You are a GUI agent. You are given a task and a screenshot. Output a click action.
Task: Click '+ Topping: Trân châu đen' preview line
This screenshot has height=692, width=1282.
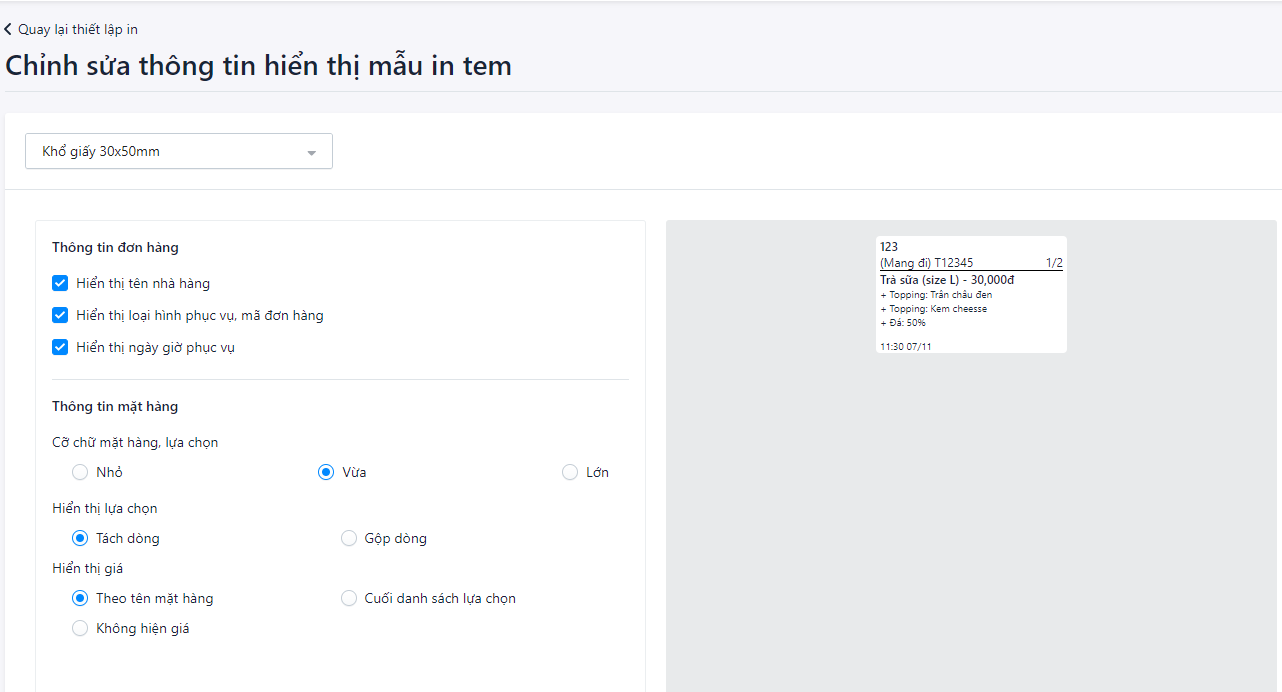[936, 295]
